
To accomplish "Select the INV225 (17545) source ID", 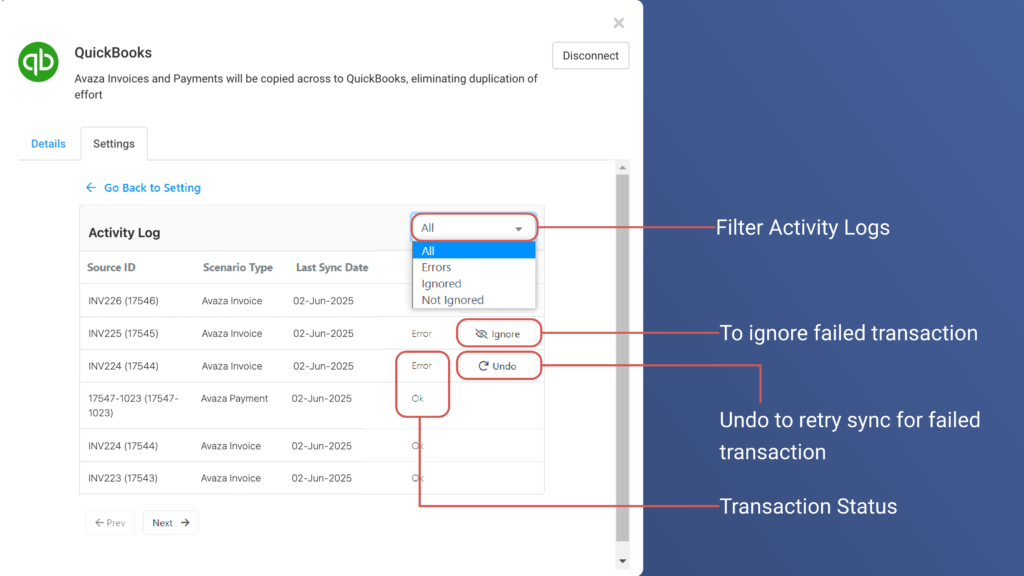I will [x=123, y=334].
